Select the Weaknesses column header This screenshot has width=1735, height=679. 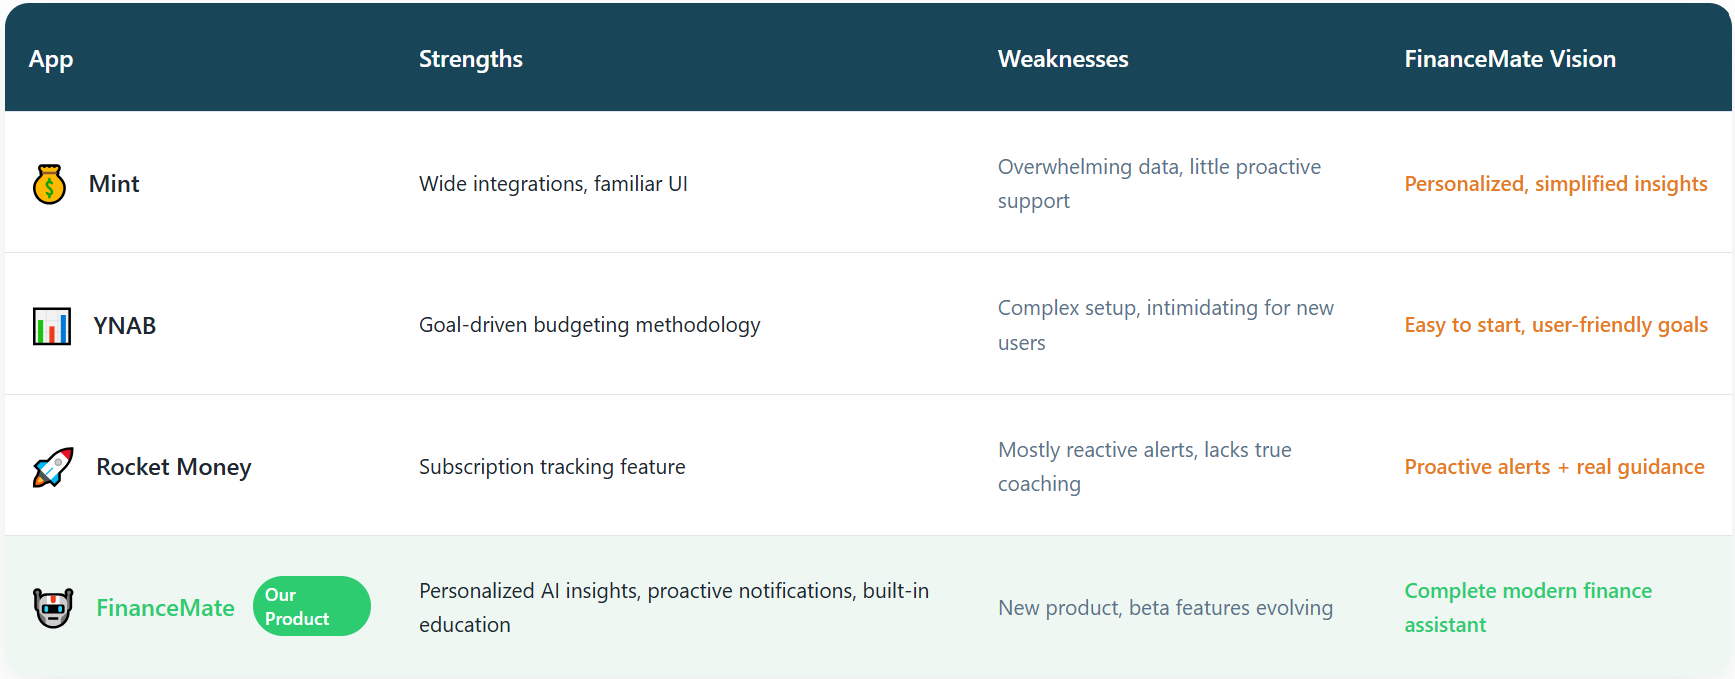[x=1062, y=59]
